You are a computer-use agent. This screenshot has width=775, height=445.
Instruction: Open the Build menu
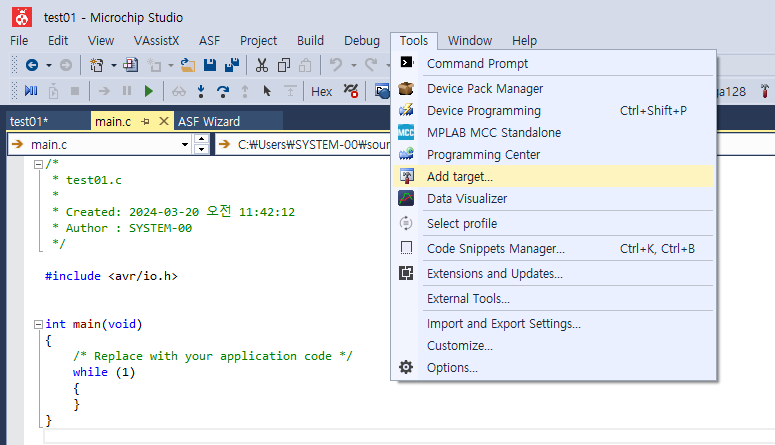point(310,41)
